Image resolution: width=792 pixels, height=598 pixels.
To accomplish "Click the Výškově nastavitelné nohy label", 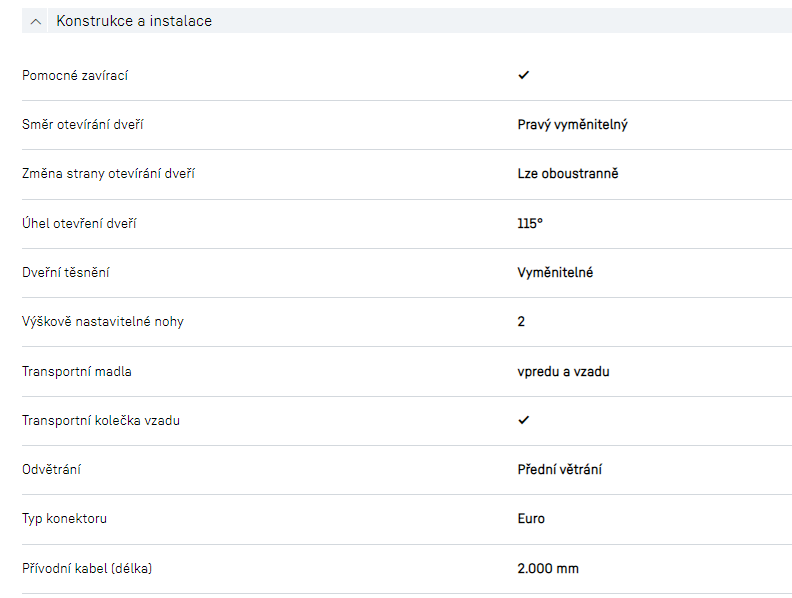I will tap(103, 322).
